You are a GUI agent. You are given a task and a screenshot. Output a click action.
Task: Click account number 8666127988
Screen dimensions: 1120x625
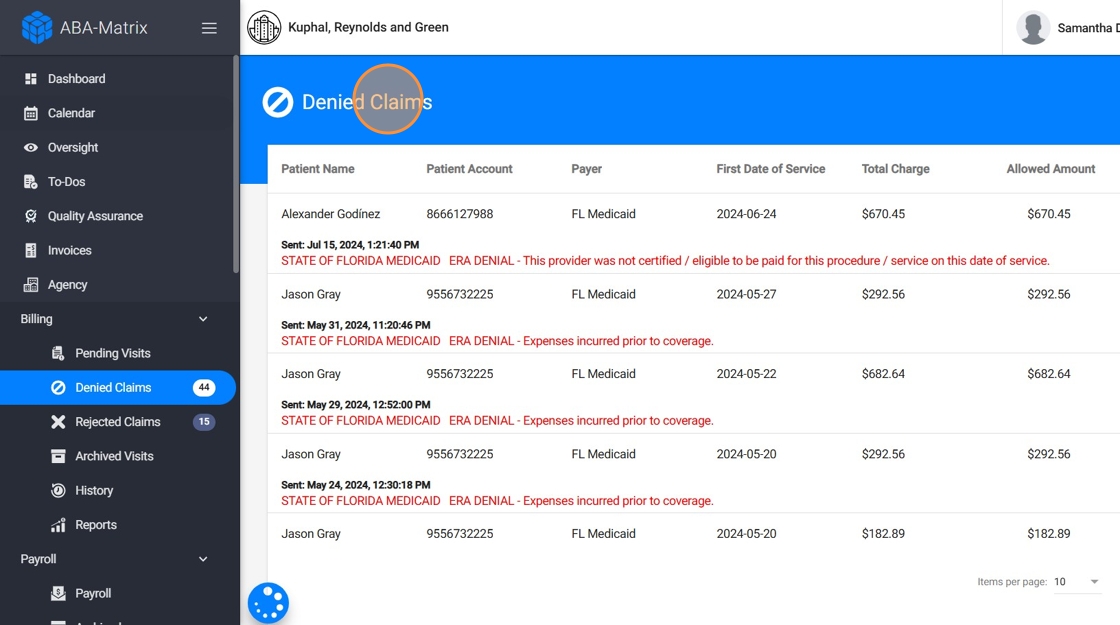[x=460, y=214]
